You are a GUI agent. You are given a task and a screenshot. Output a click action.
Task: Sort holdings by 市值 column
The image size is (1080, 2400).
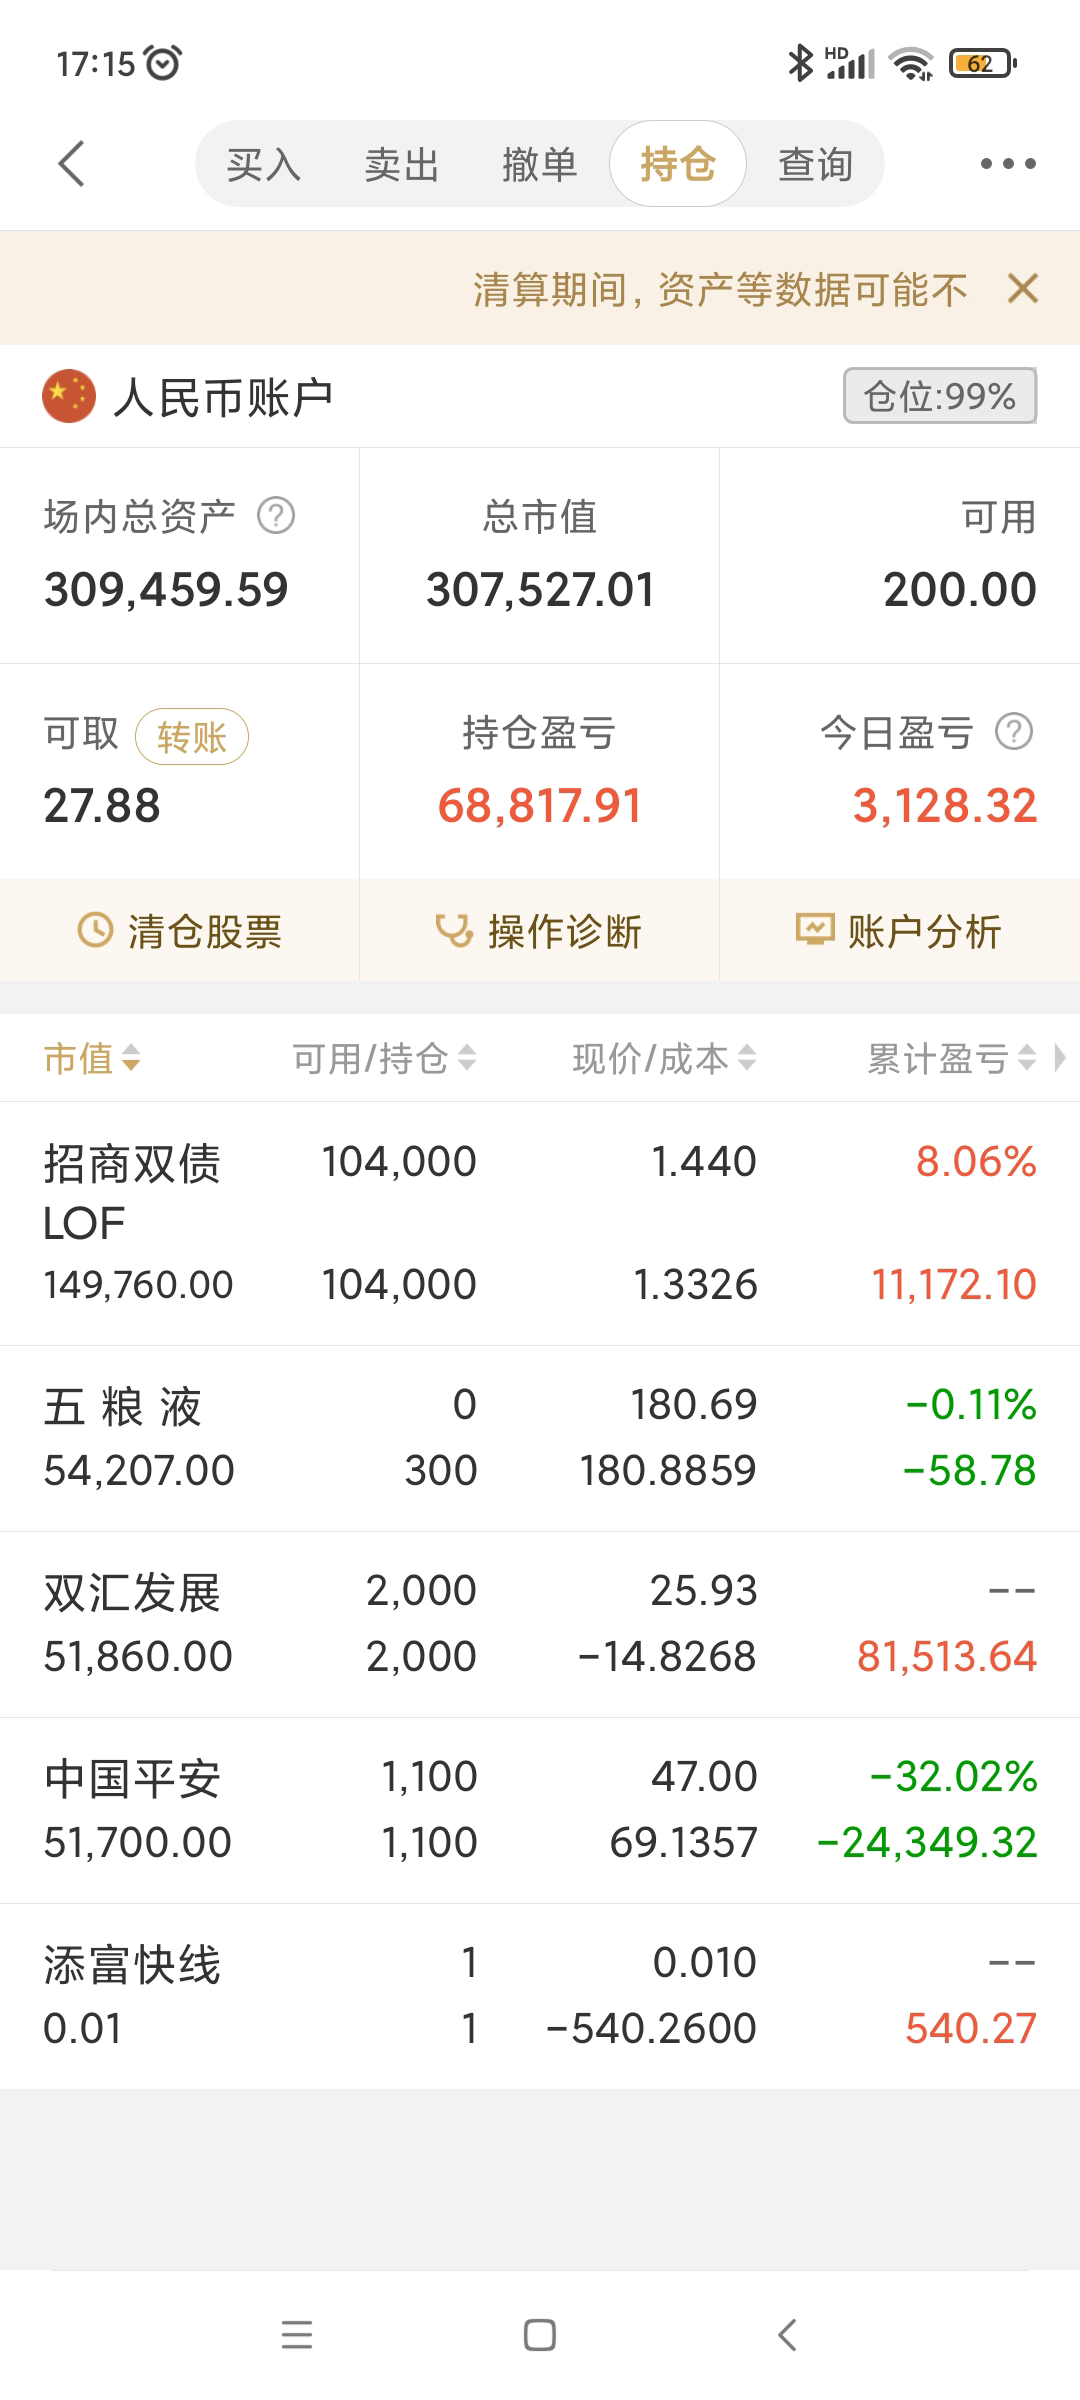pyautogui.click(x=91, y=1058)
